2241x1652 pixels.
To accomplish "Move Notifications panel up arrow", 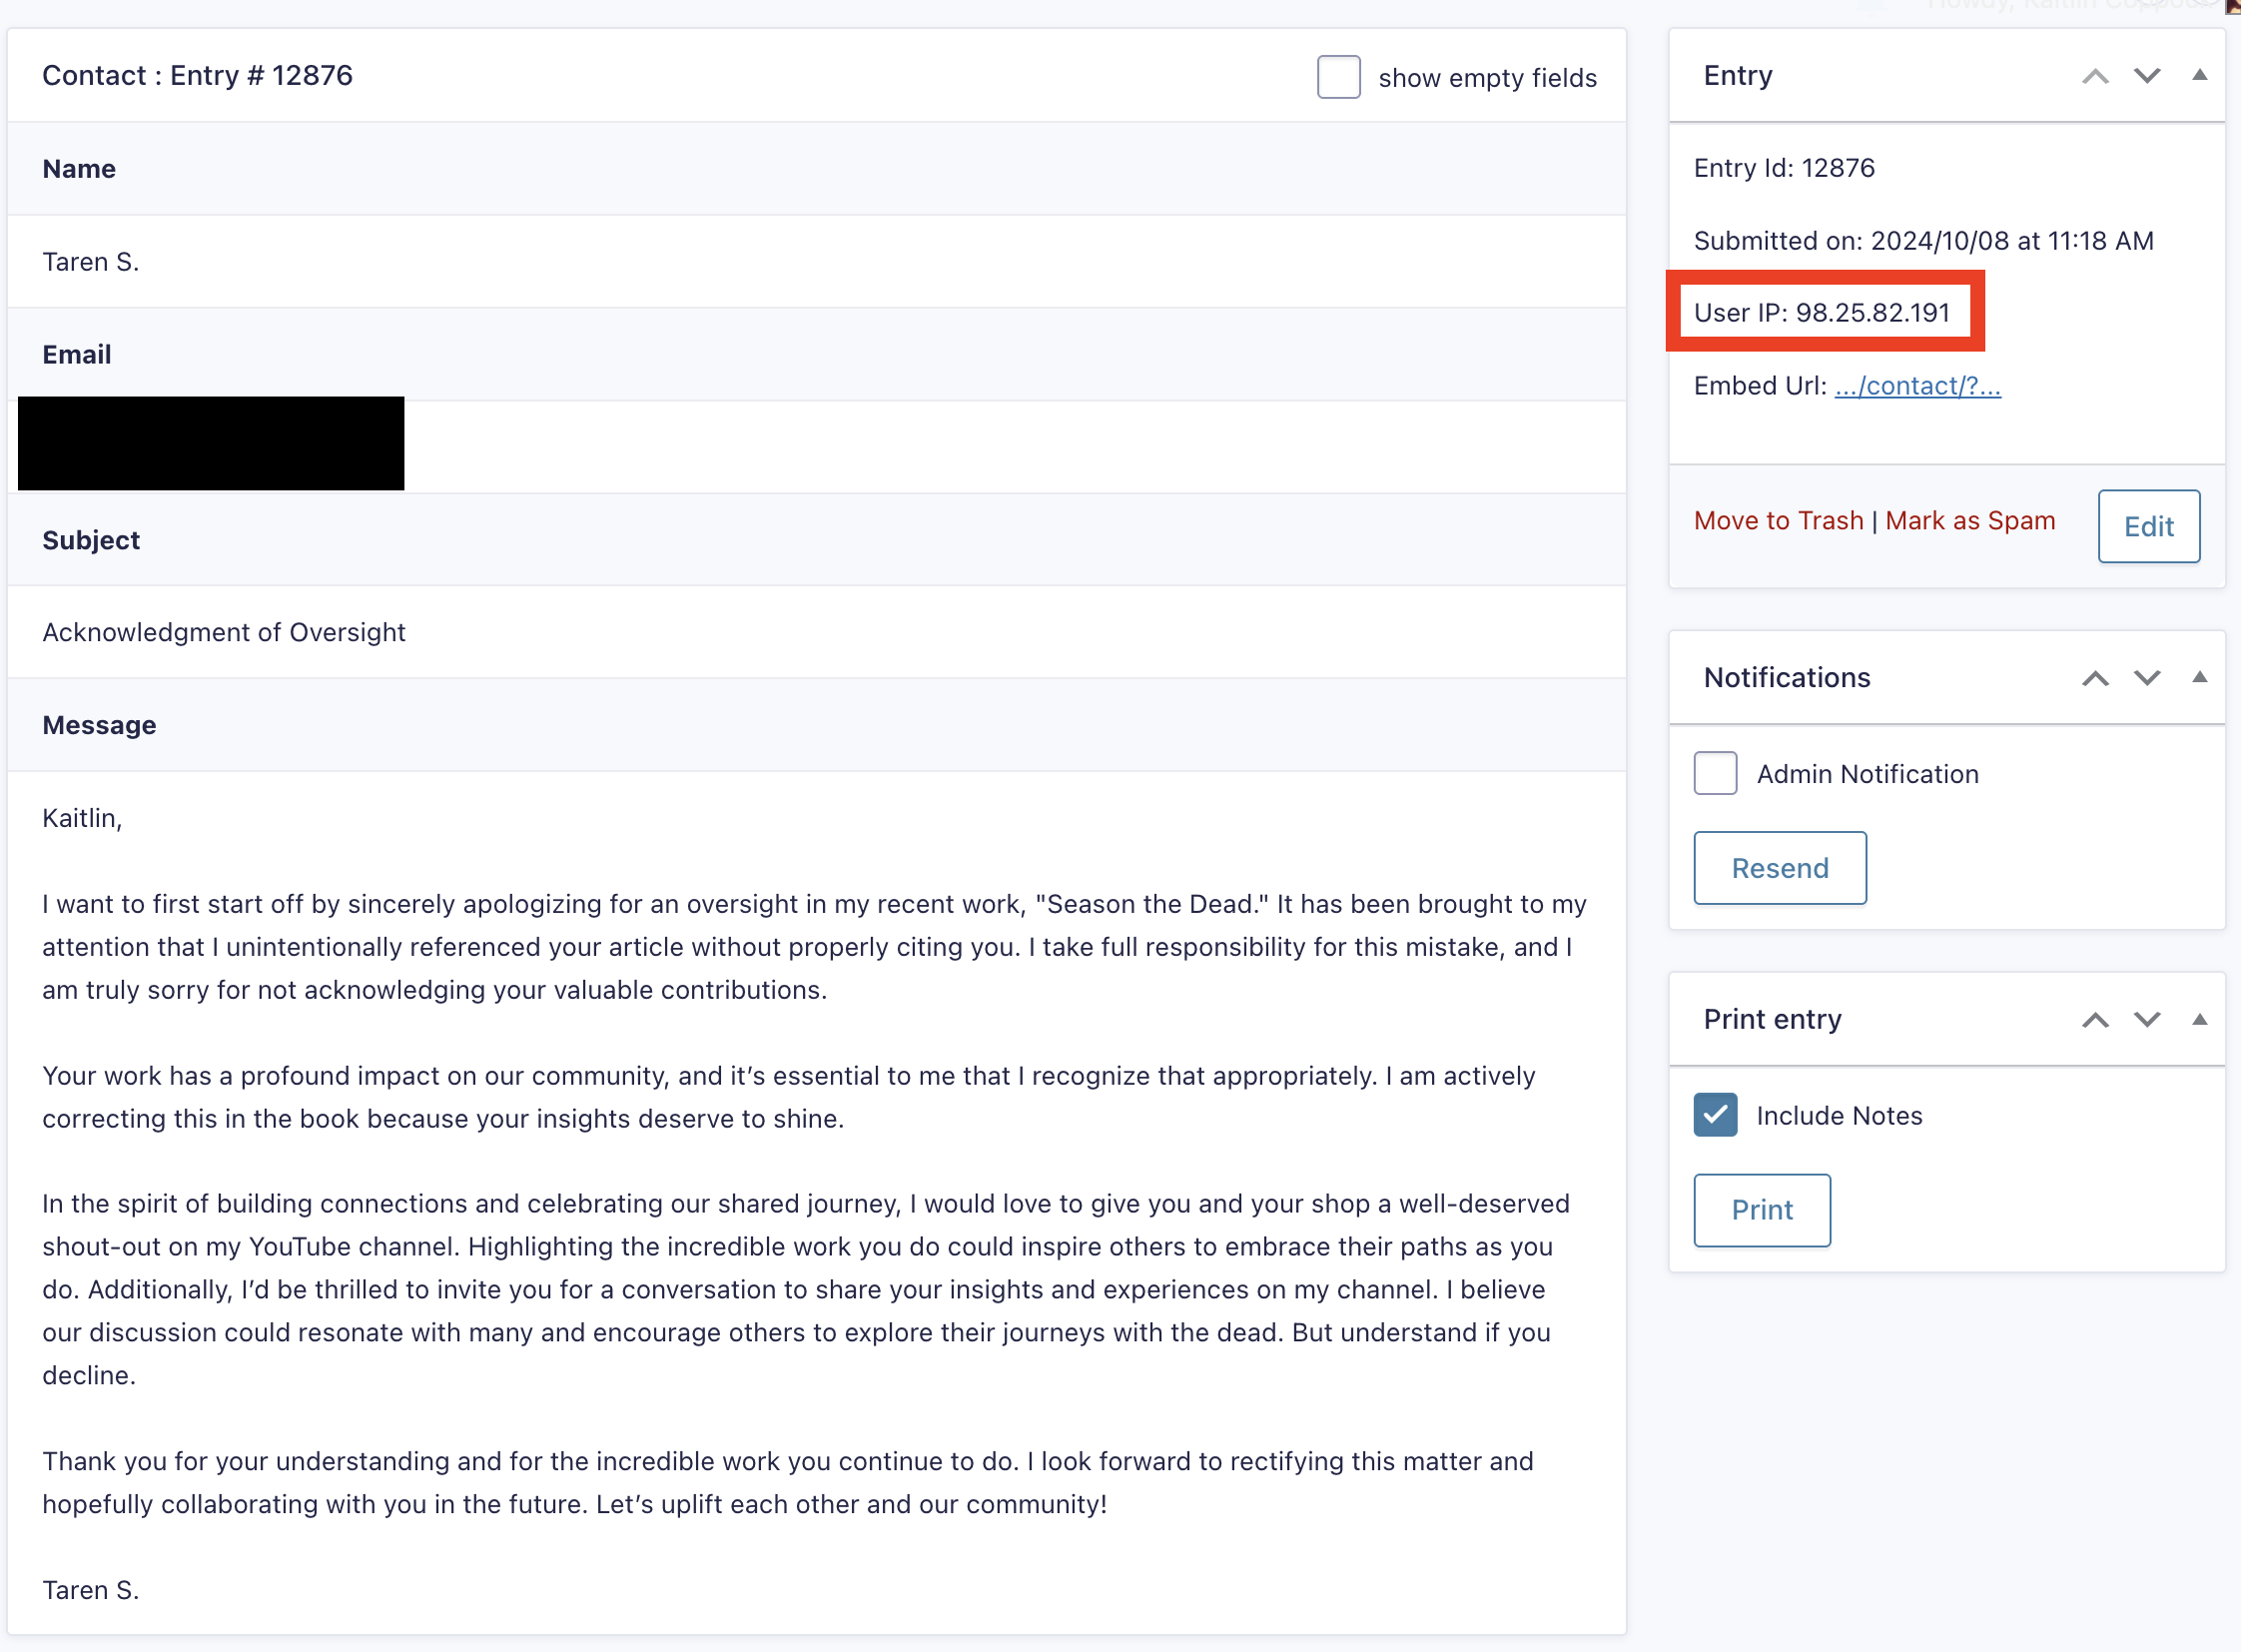I will 2095,679.
